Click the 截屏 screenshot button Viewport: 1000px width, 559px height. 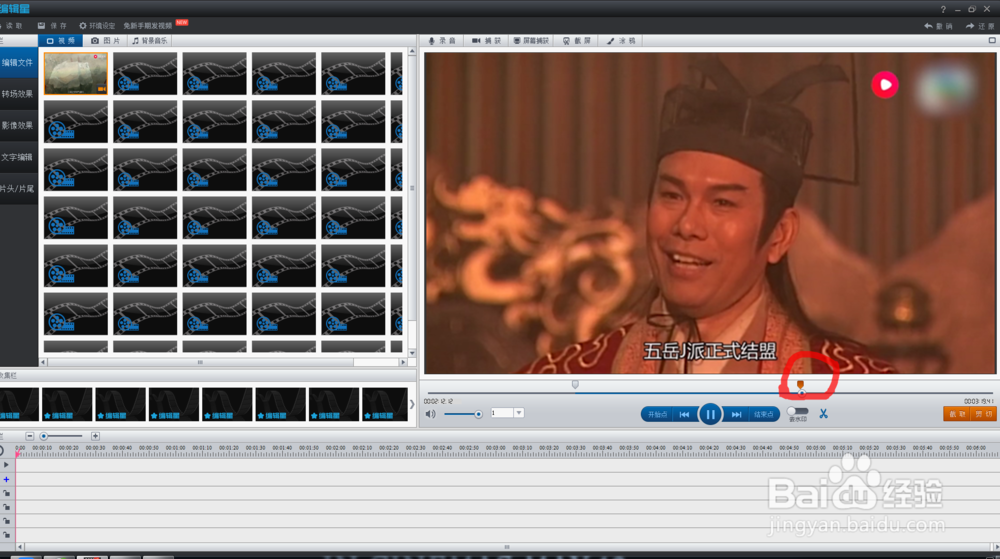tap(577, 40)
